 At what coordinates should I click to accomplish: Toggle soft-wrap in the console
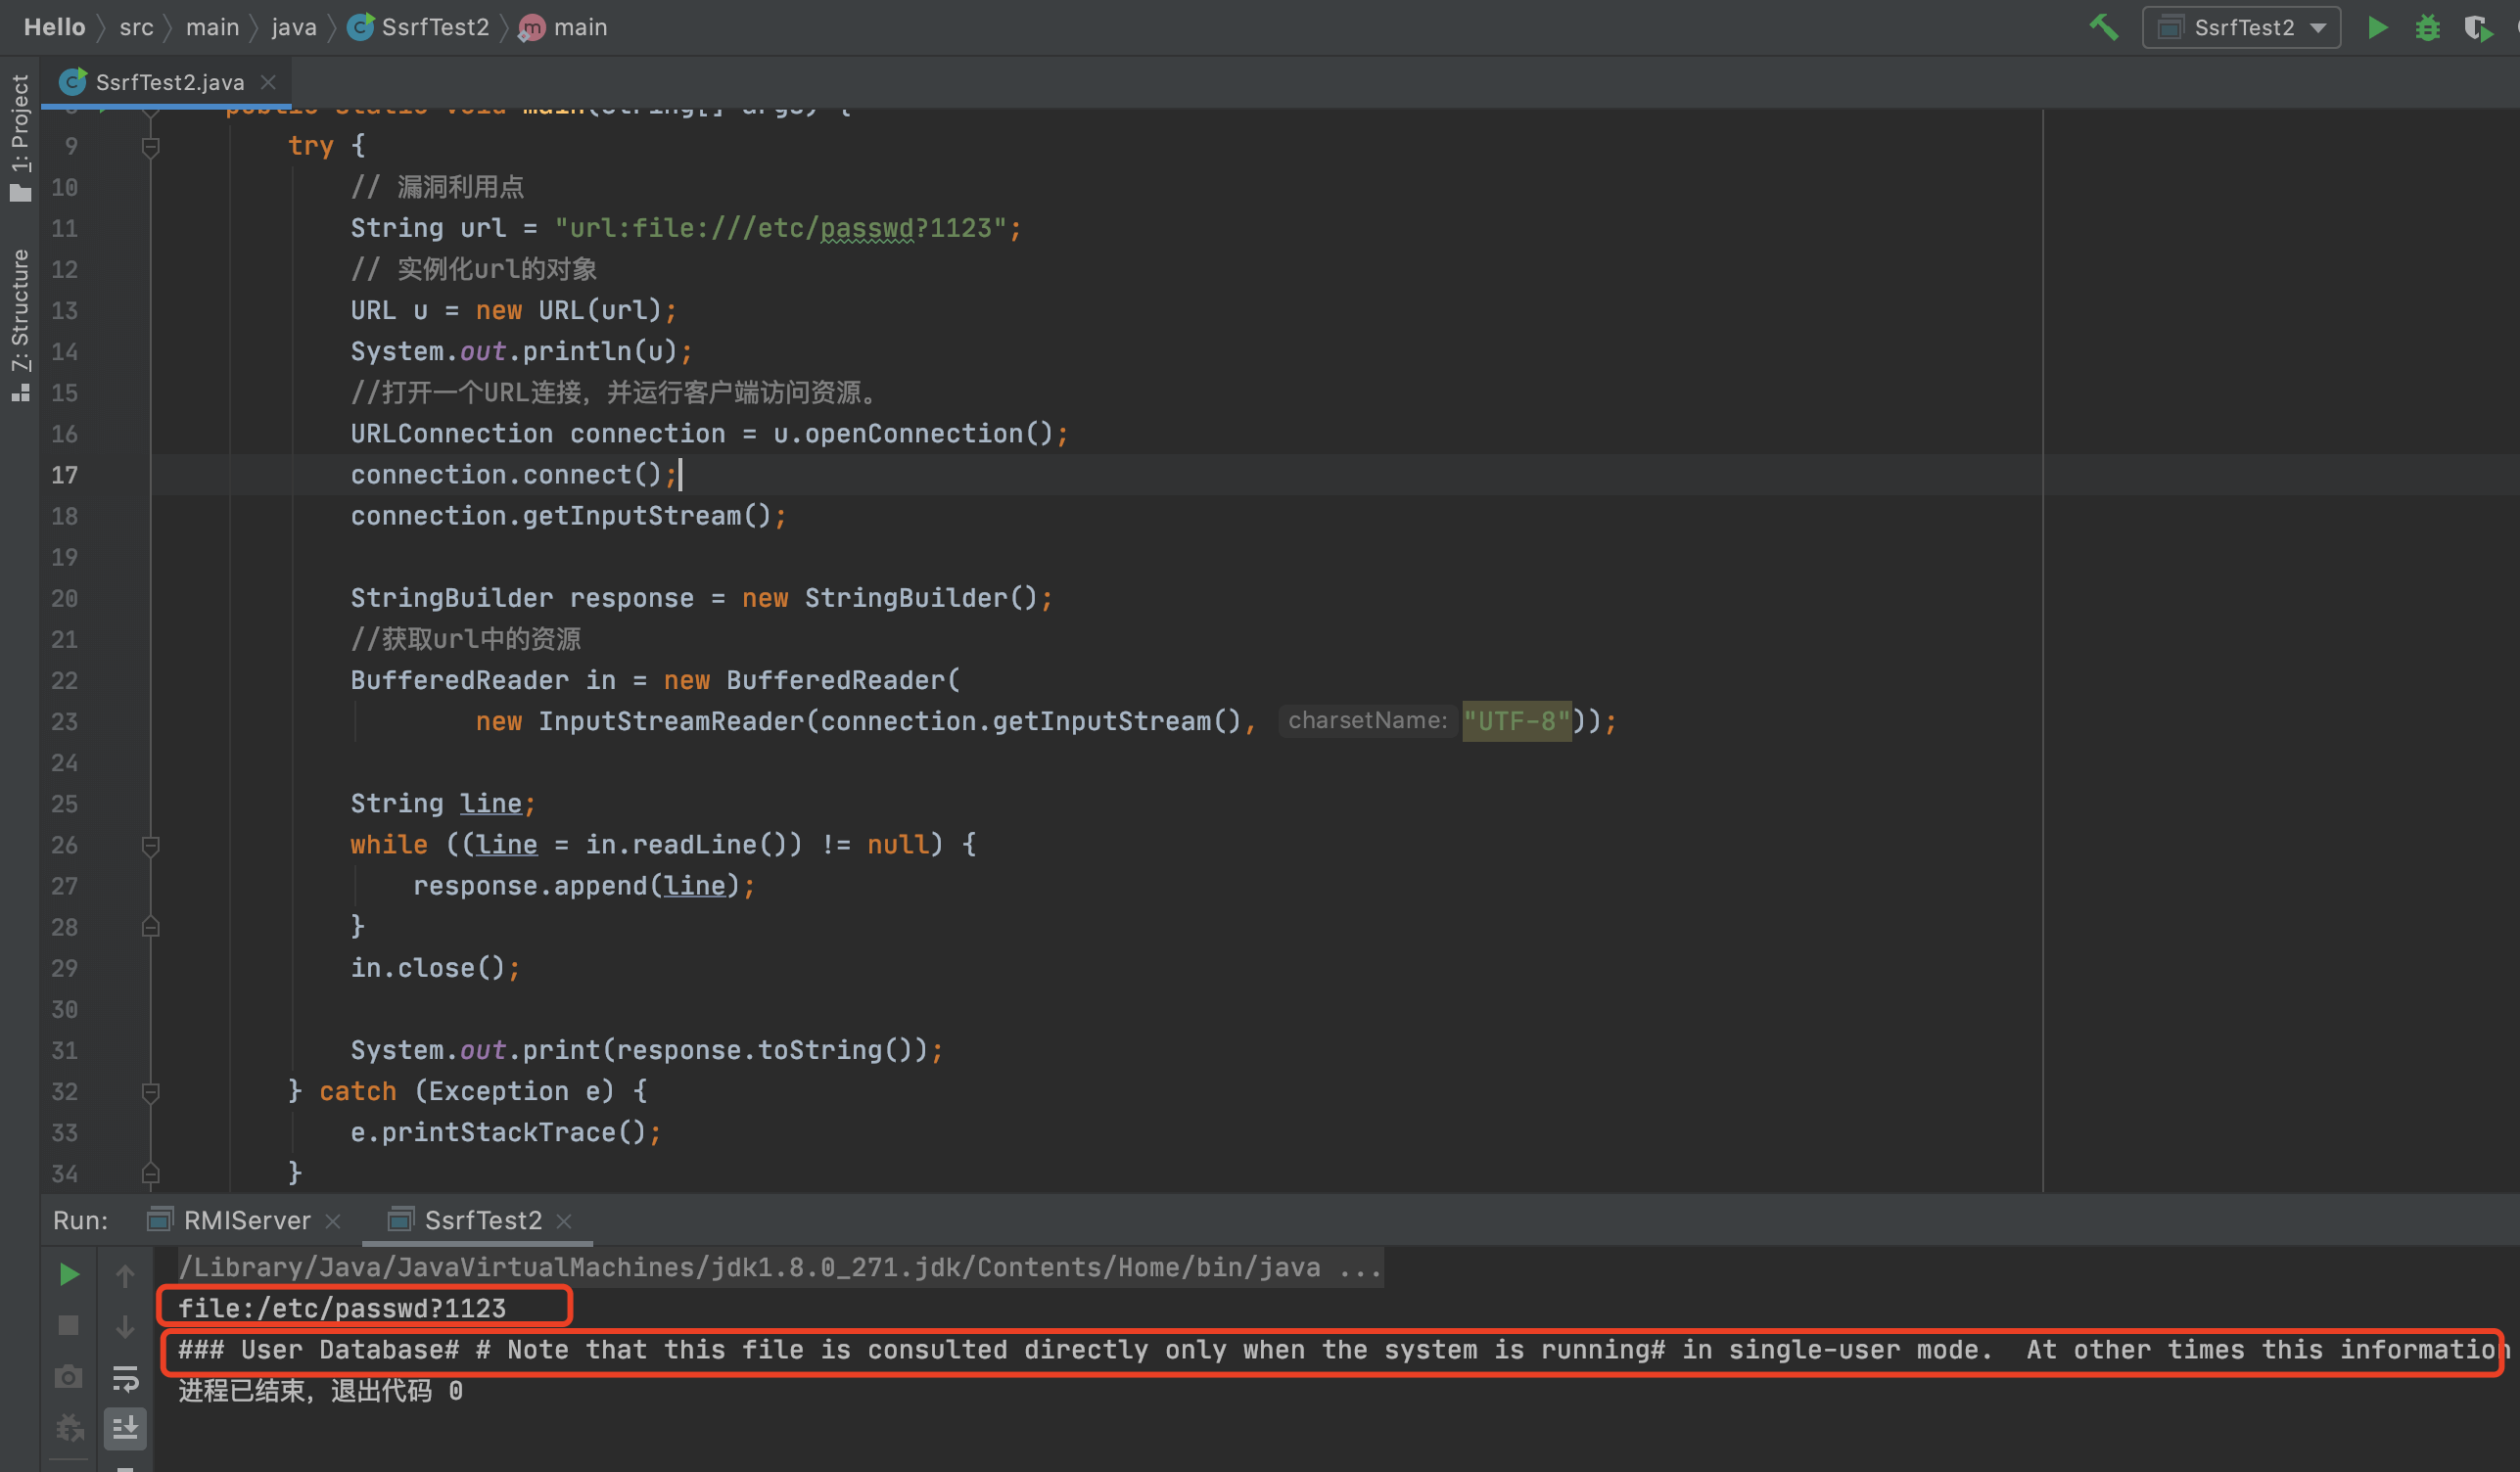[x=125, y=1378]
